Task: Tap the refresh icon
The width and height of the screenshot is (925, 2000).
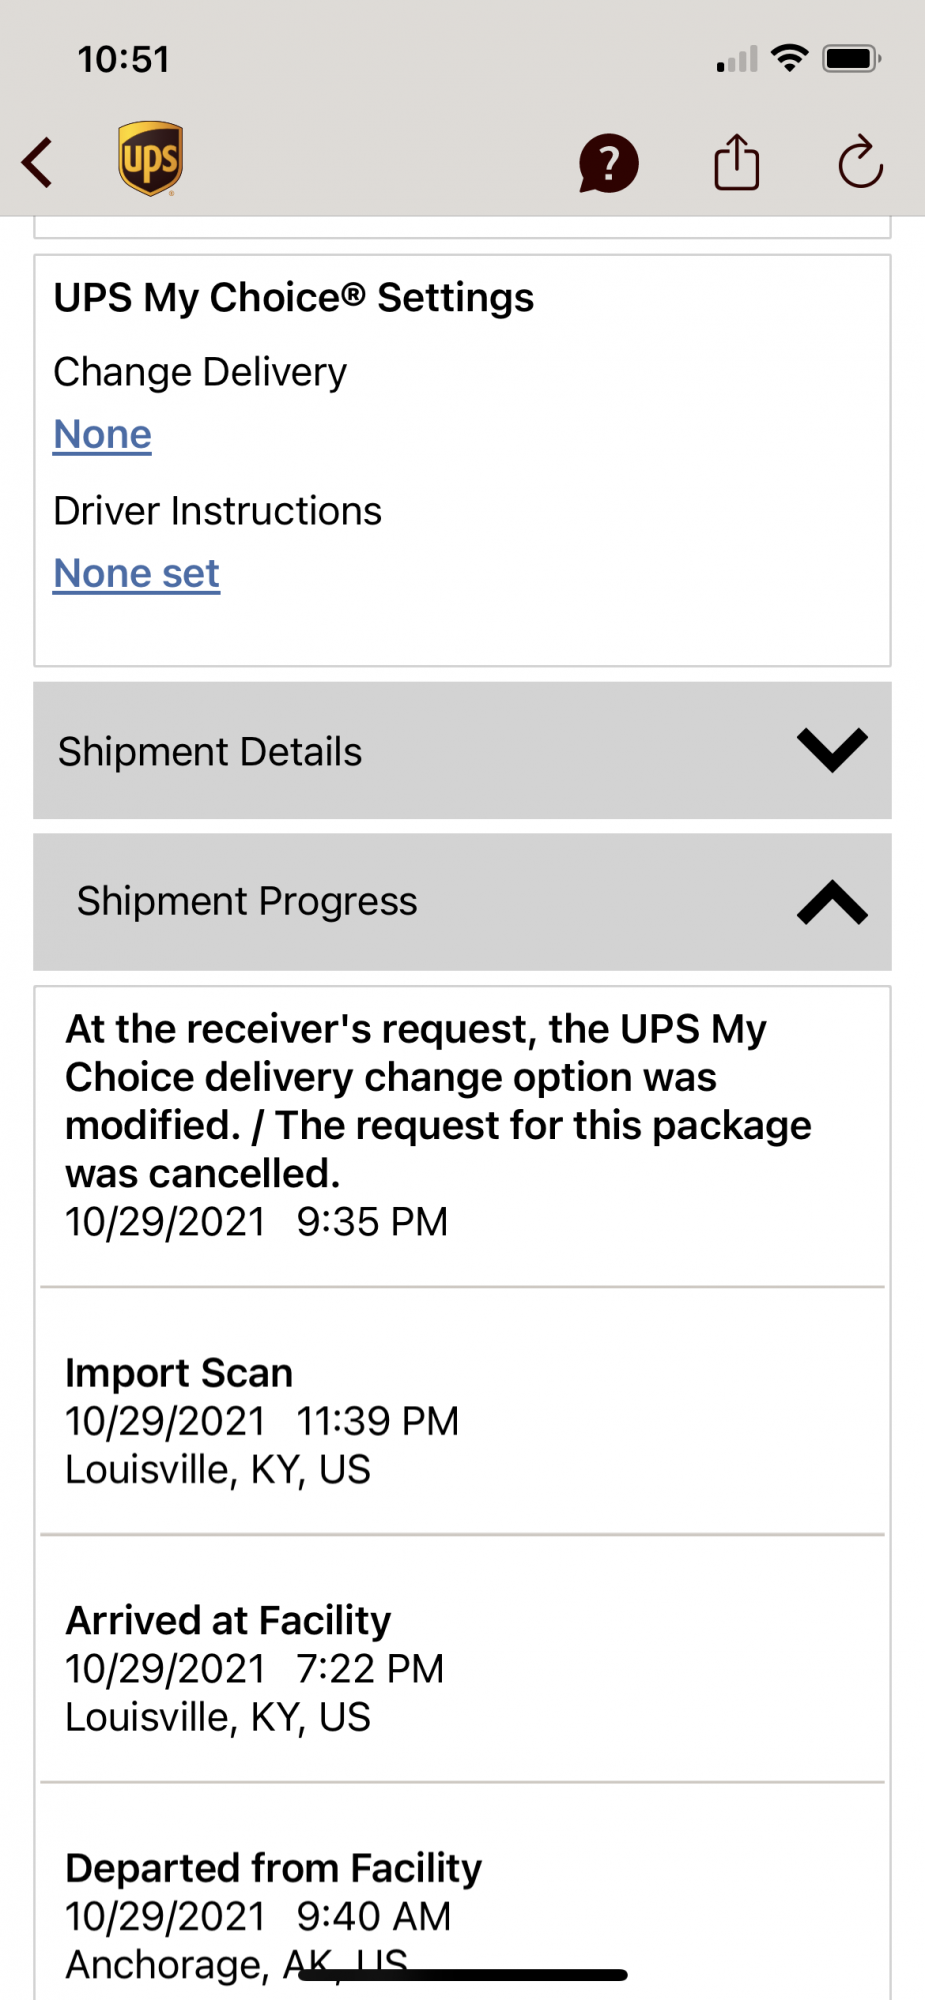Action: 860,161
